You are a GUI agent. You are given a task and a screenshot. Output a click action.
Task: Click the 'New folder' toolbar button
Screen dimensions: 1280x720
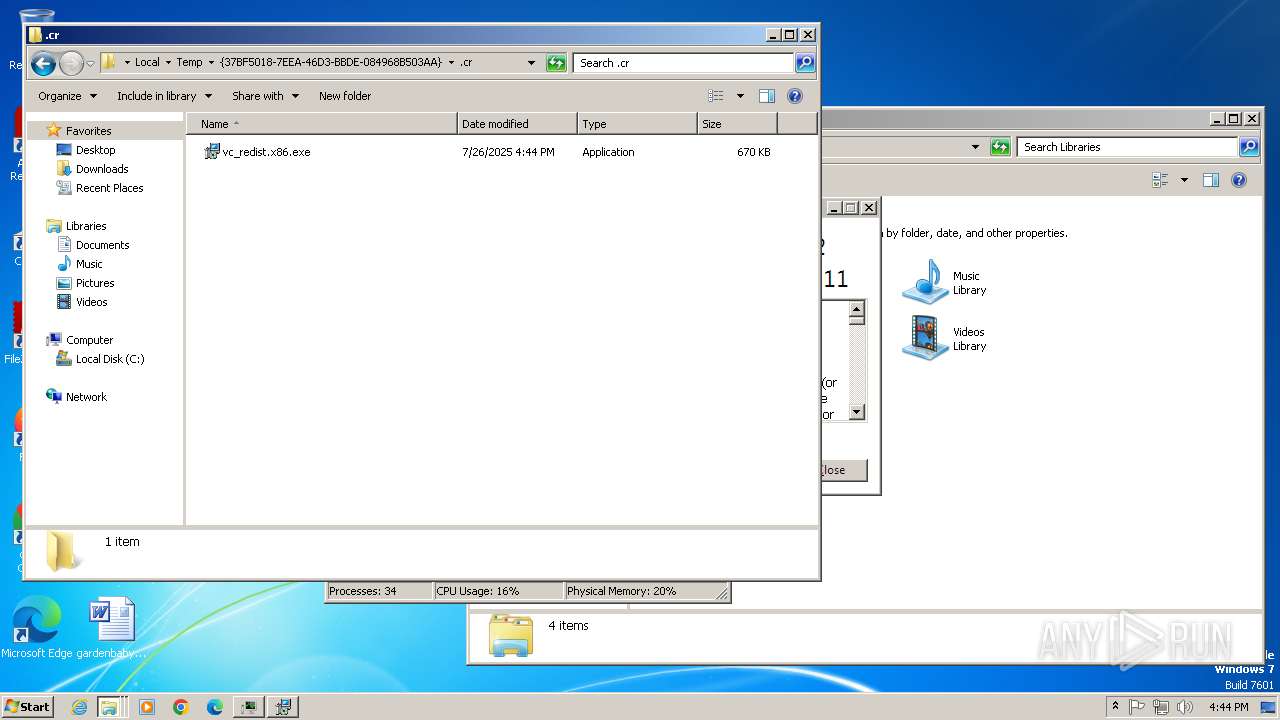coord(345,96)
